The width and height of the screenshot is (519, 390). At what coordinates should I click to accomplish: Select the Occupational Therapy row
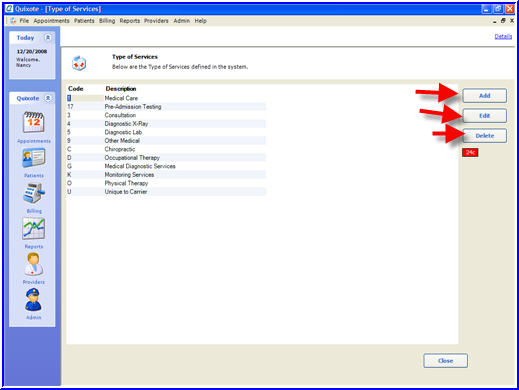pyautogui.click(x=166, y=158)
